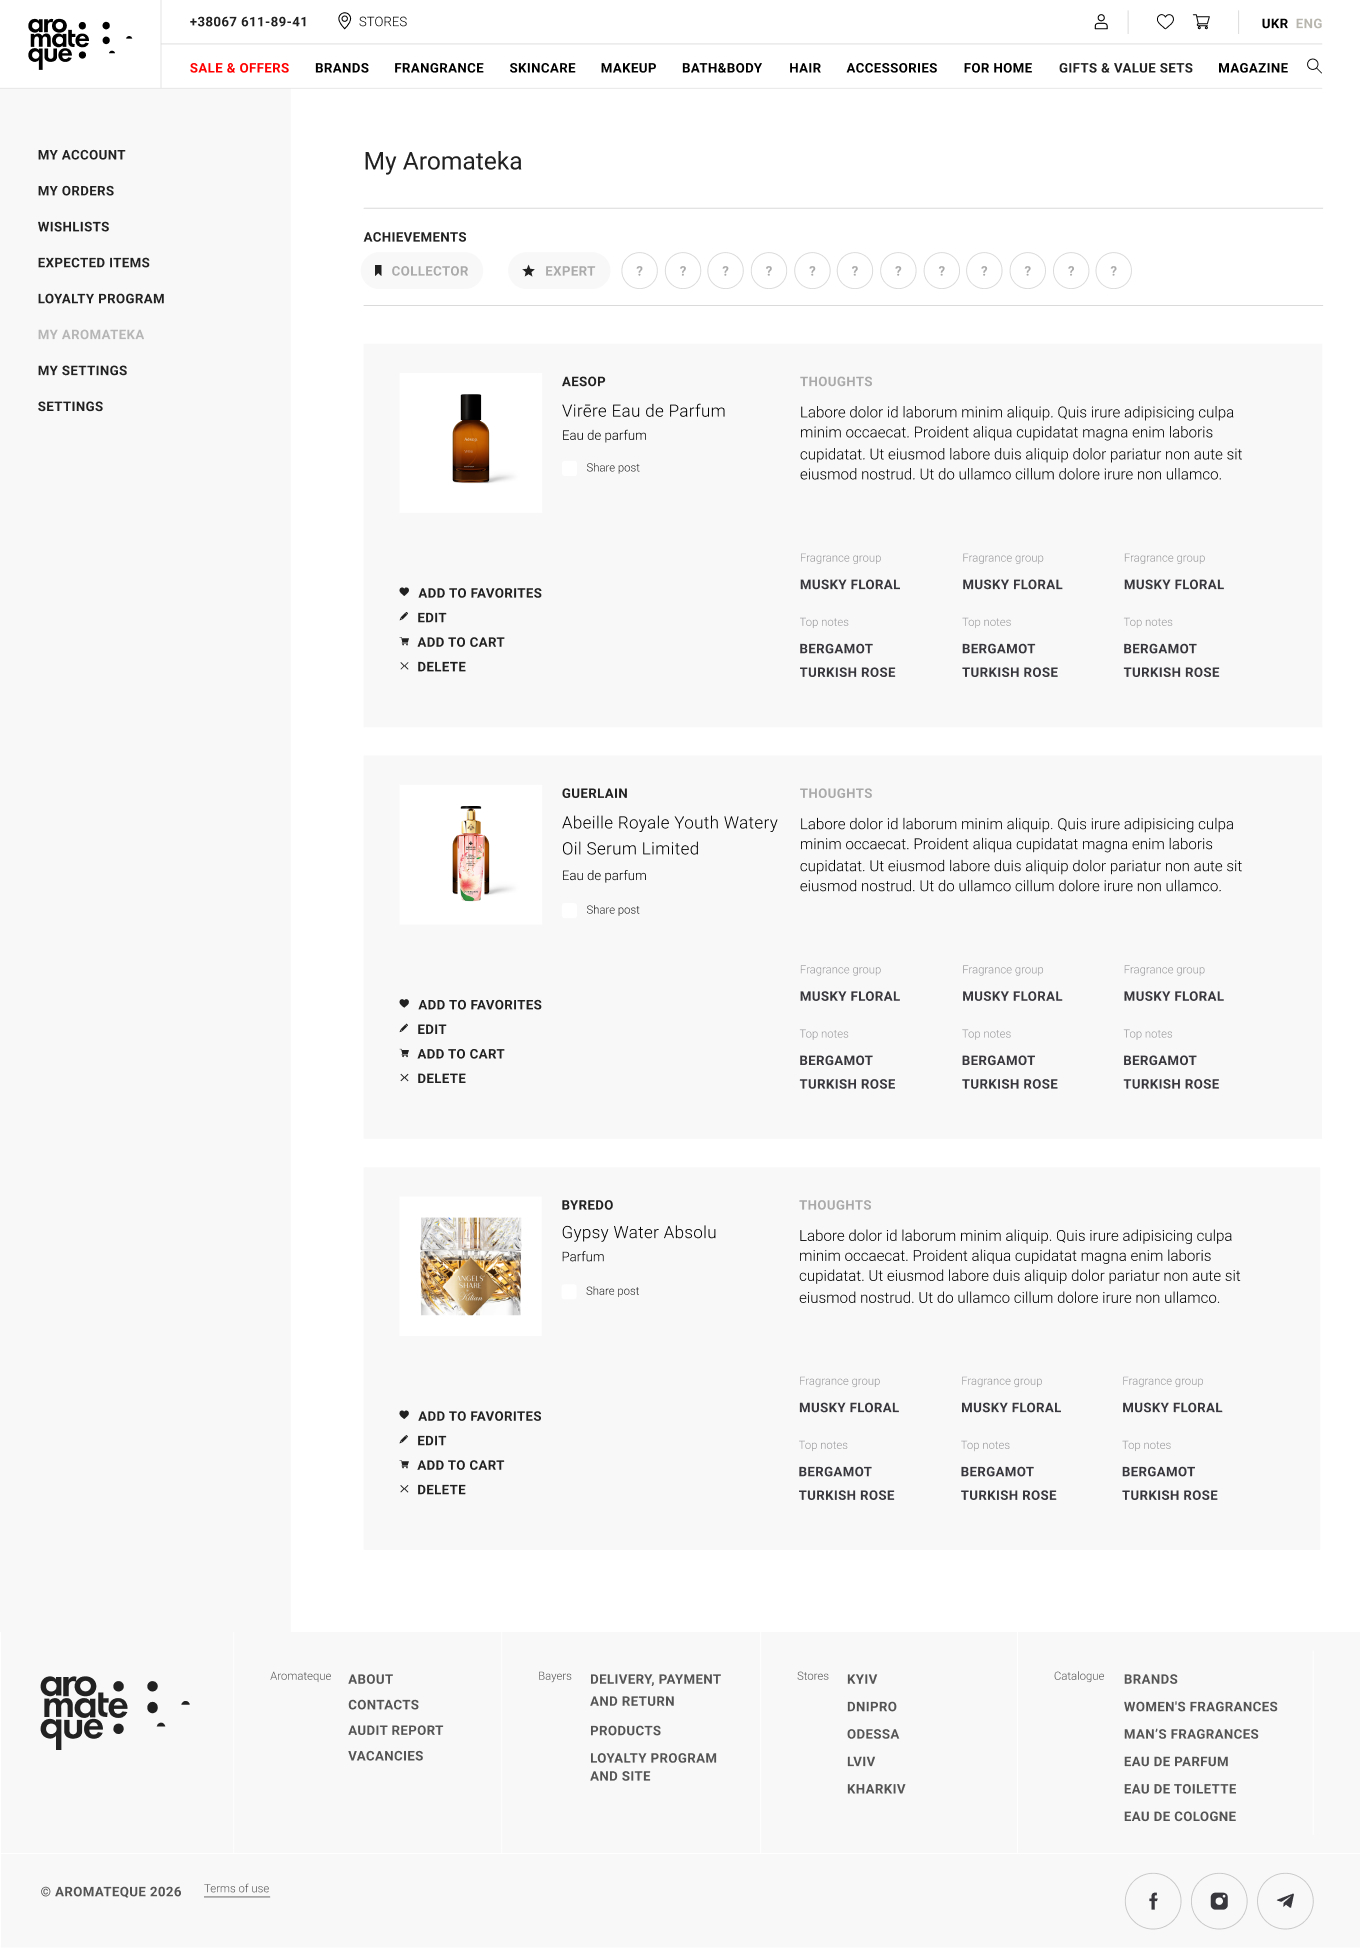Open the Sale & Offers menu
Screen dimensions: 1360x1948
point(239,68)
